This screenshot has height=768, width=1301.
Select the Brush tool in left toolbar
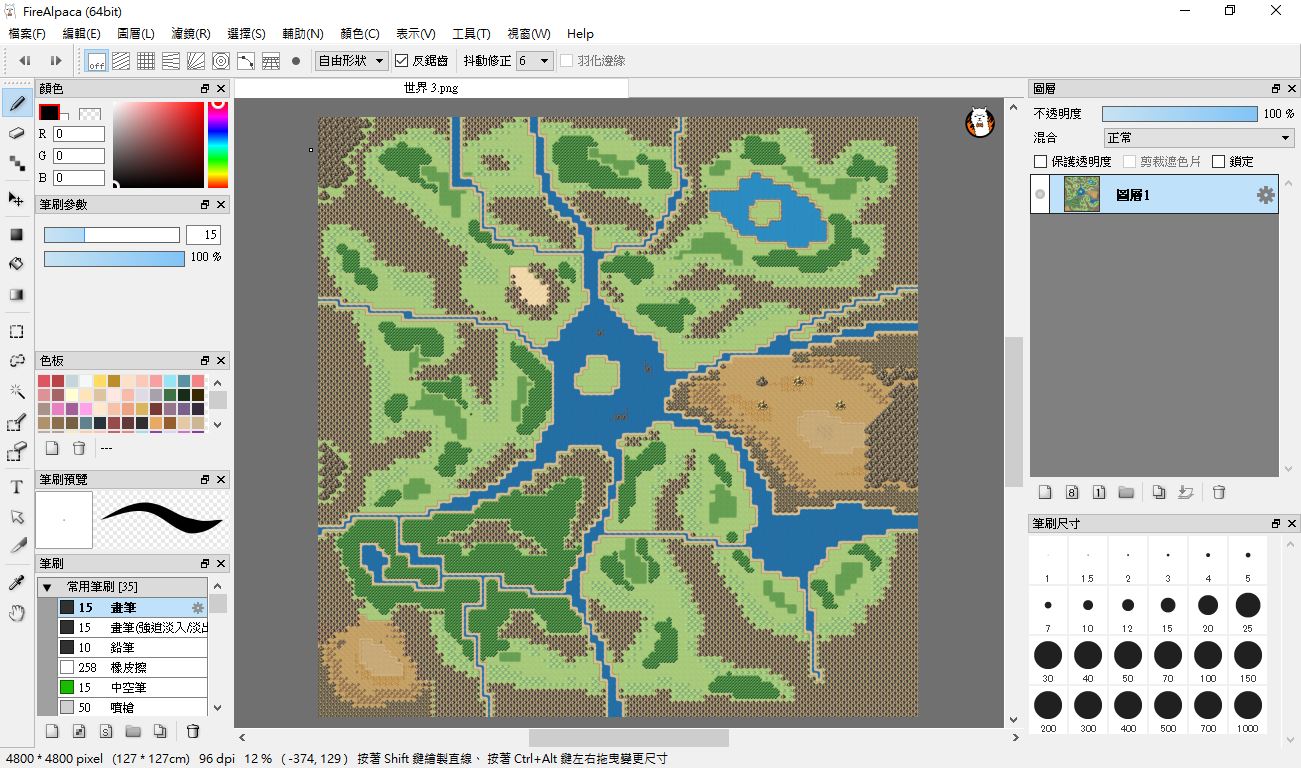tap(16, 102)
